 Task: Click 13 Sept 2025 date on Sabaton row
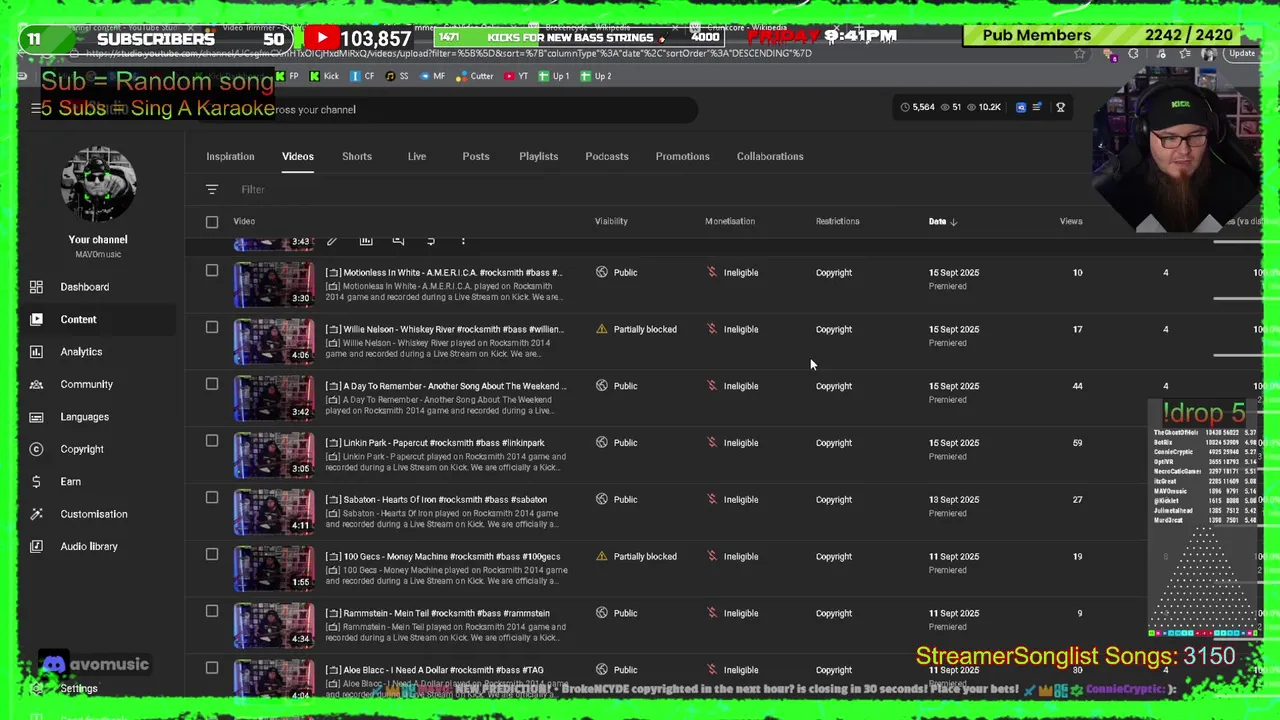pyautogui.click(x=954, y=499)
